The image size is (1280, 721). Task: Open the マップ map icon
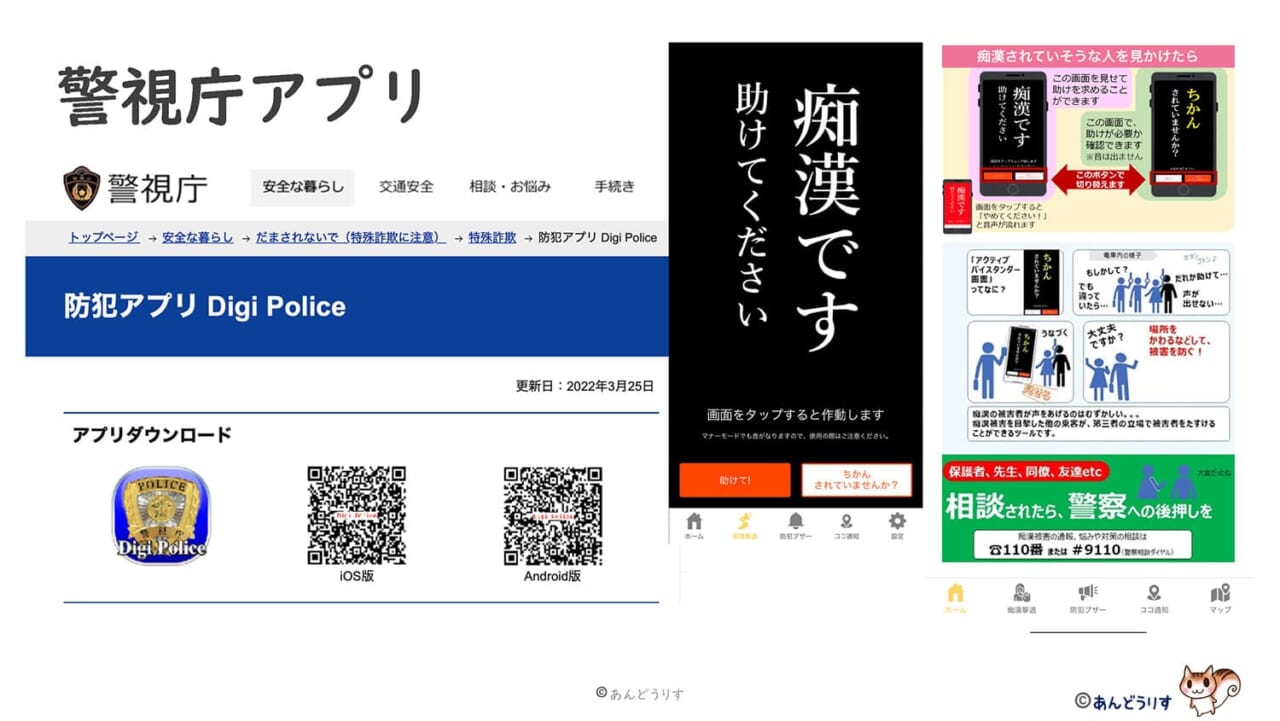click(x=1220, y=595)
